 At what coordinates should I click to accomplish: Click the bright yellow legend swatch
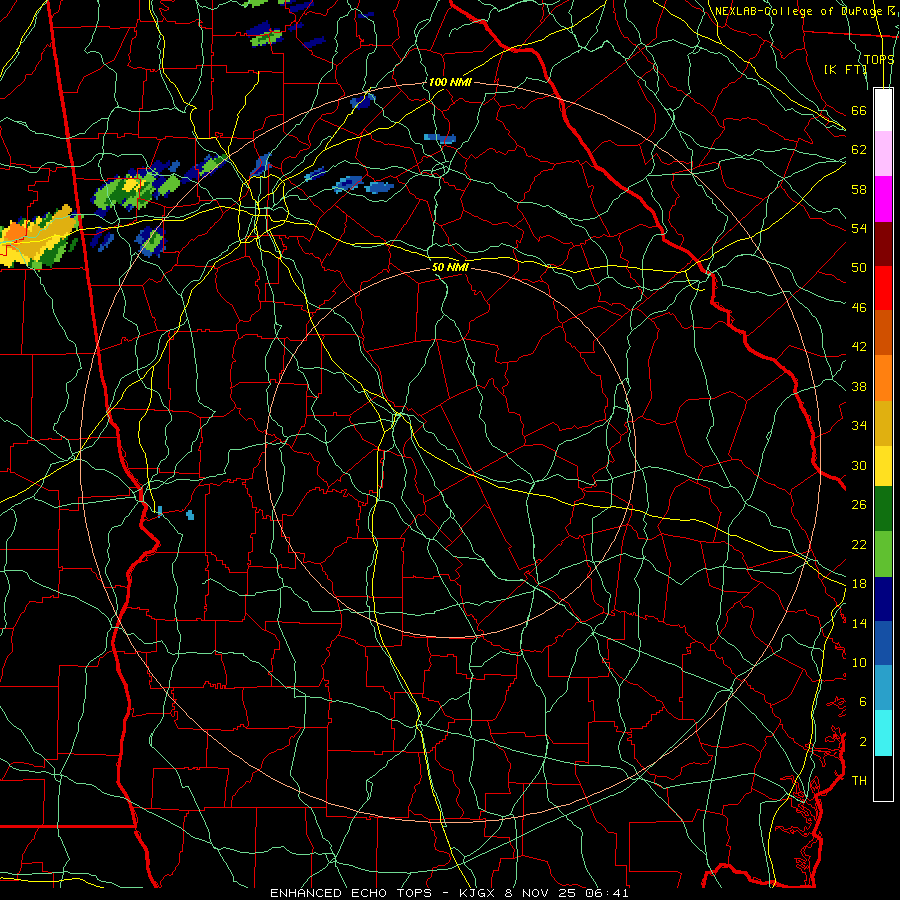coord(883,465)
